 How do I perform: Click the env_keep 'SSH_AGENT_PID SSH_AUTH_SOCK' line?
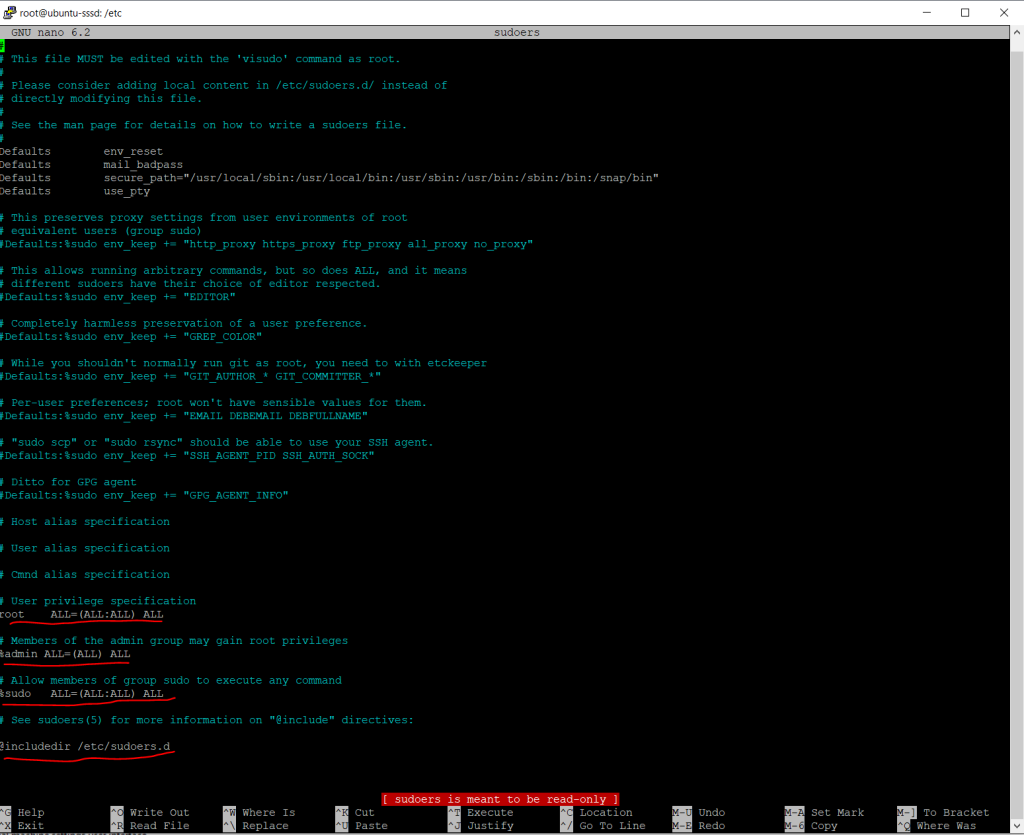(x=187, y=456)
